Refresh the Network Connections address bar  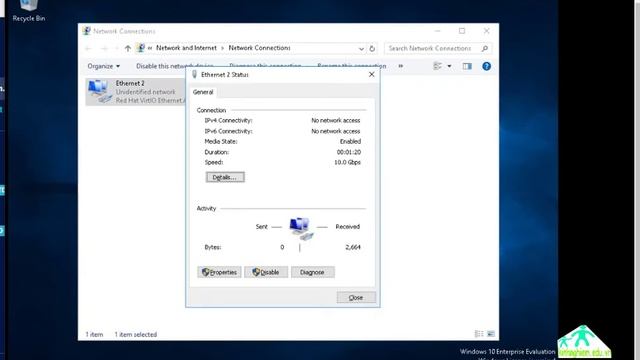point(372,49)
